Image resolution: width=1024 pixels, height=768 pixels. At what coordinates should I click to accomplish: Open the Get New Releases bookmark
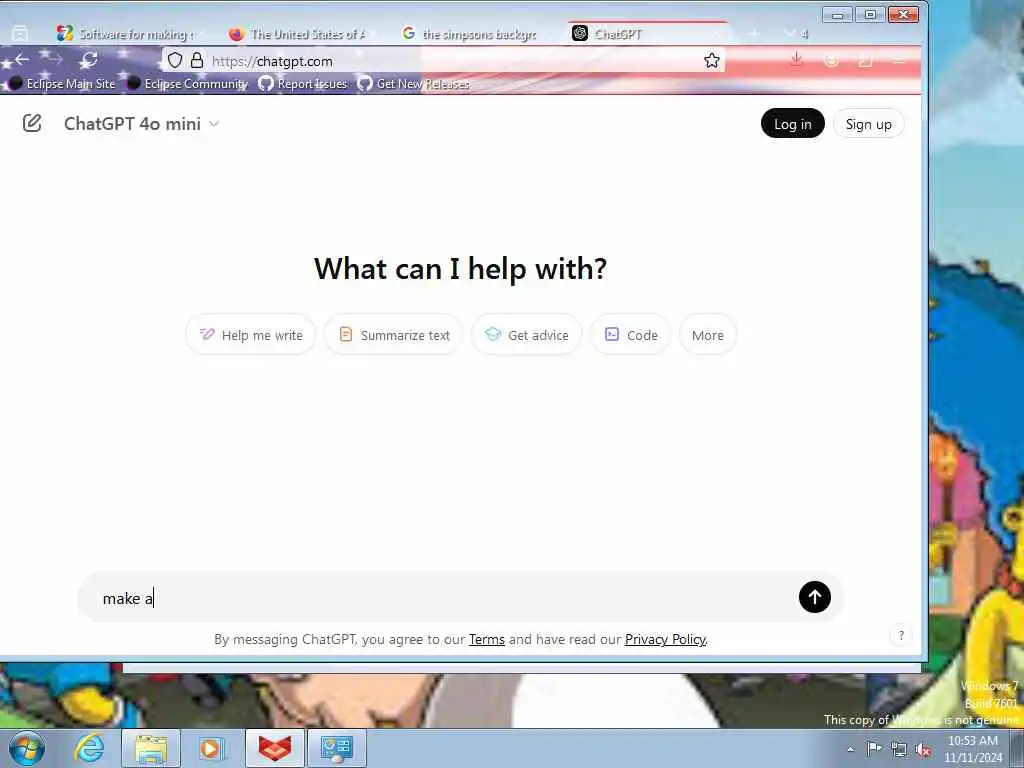[413, 84]
